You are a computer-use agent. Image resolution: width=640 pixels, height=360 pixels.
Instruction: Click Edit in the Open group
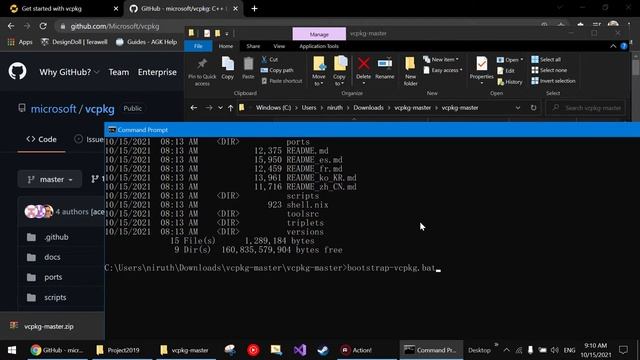tap(506, 71)
